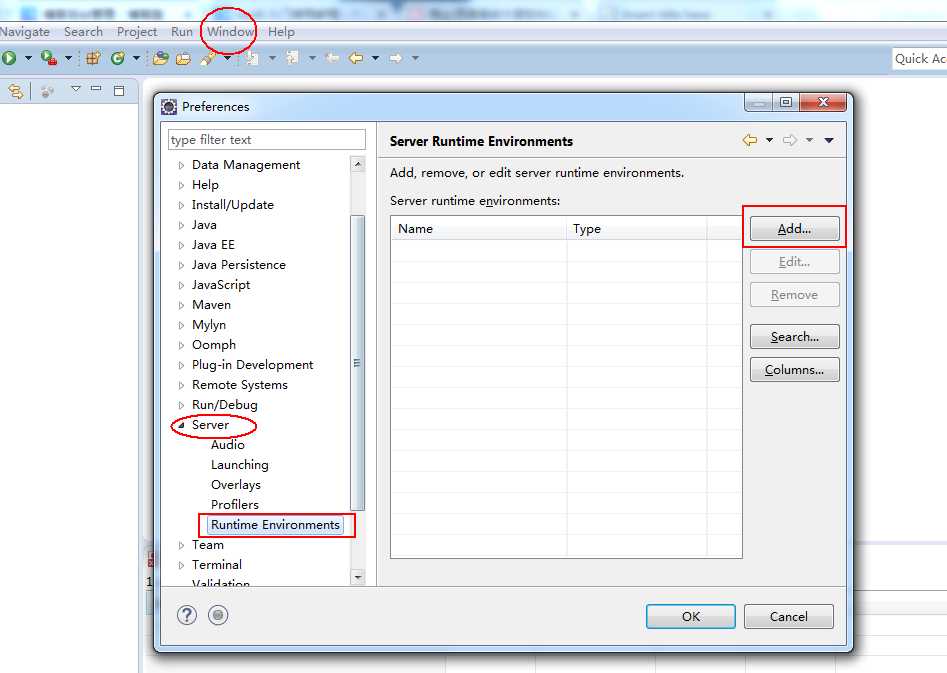Open the Window menu

[x=230, y=31]
